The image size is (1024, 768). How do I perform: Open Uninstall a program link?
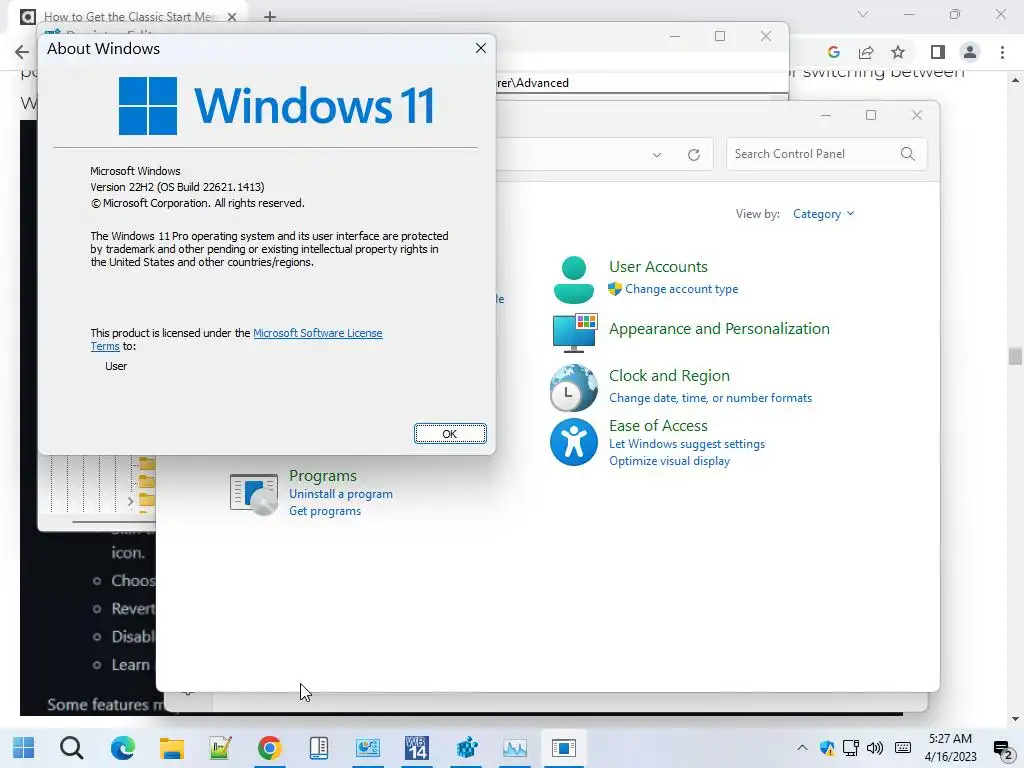pos(341,494)
